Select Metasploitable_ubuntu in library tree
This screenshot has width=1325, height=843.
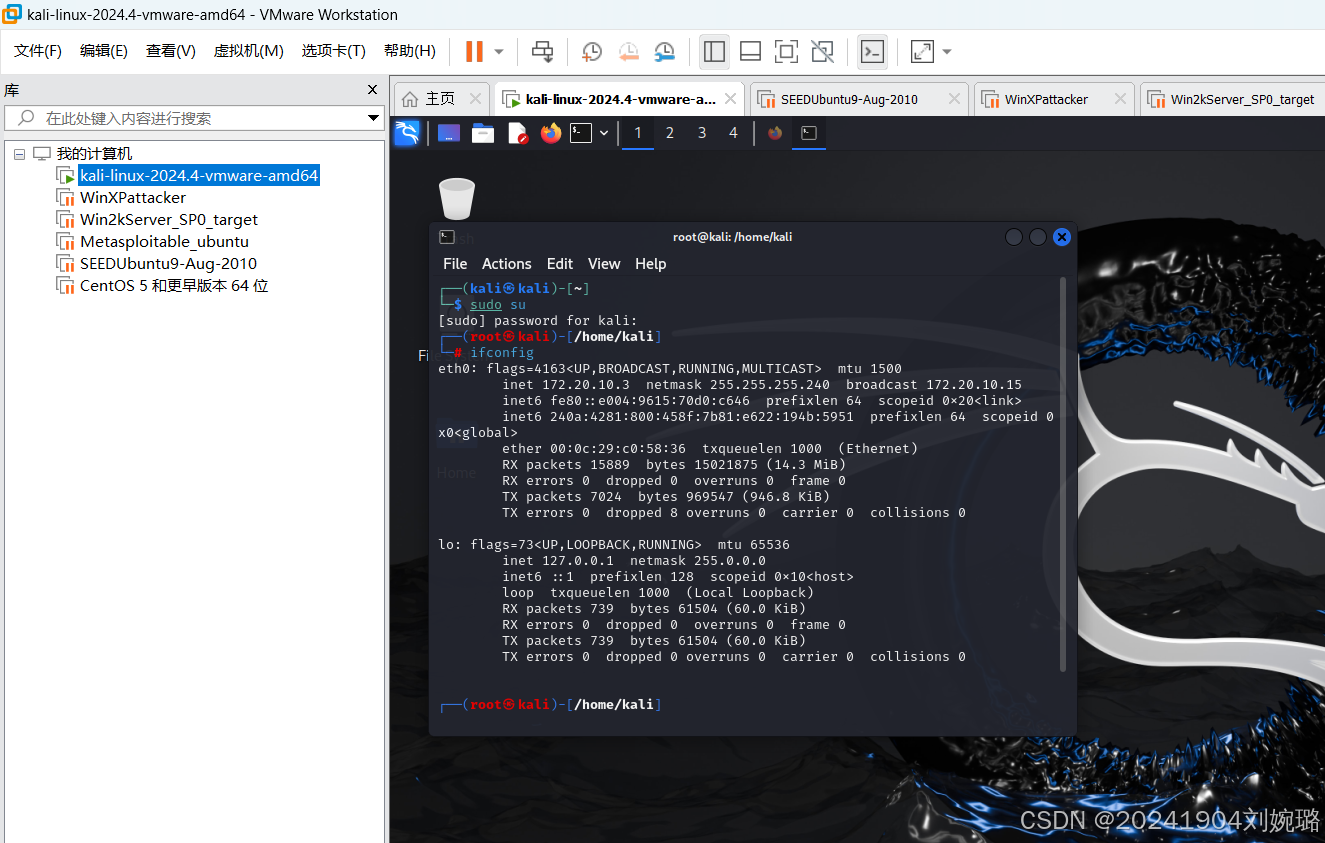(x=164, y=242)
